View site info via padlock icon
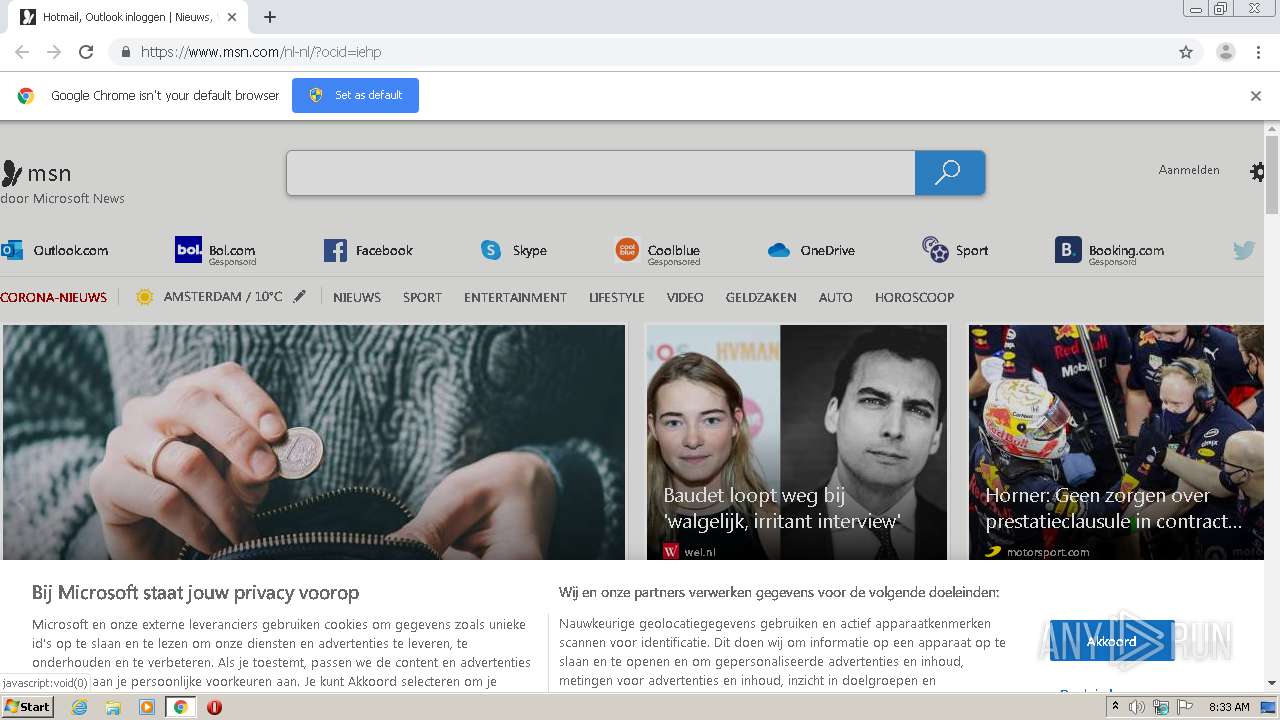 (x=125, y=52)
